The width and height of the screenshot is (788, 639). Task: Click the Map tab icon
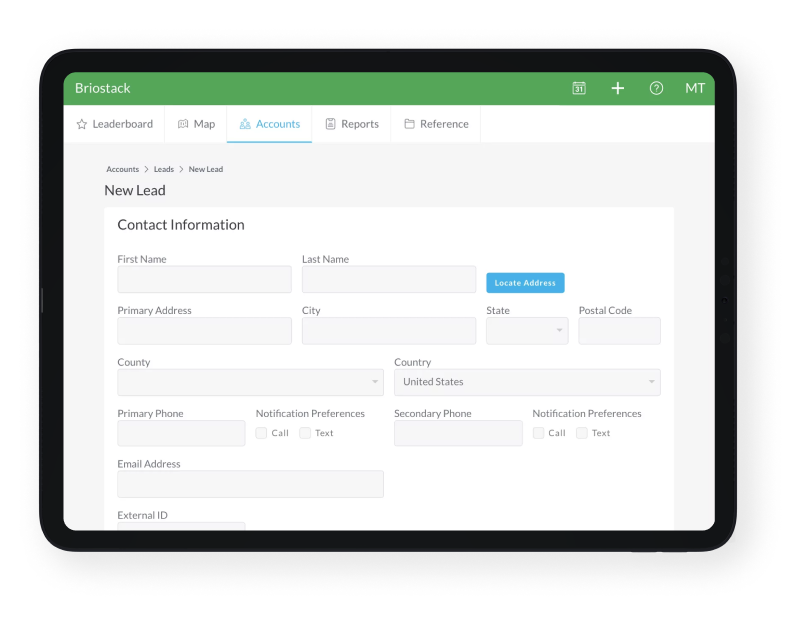point(183,124)
